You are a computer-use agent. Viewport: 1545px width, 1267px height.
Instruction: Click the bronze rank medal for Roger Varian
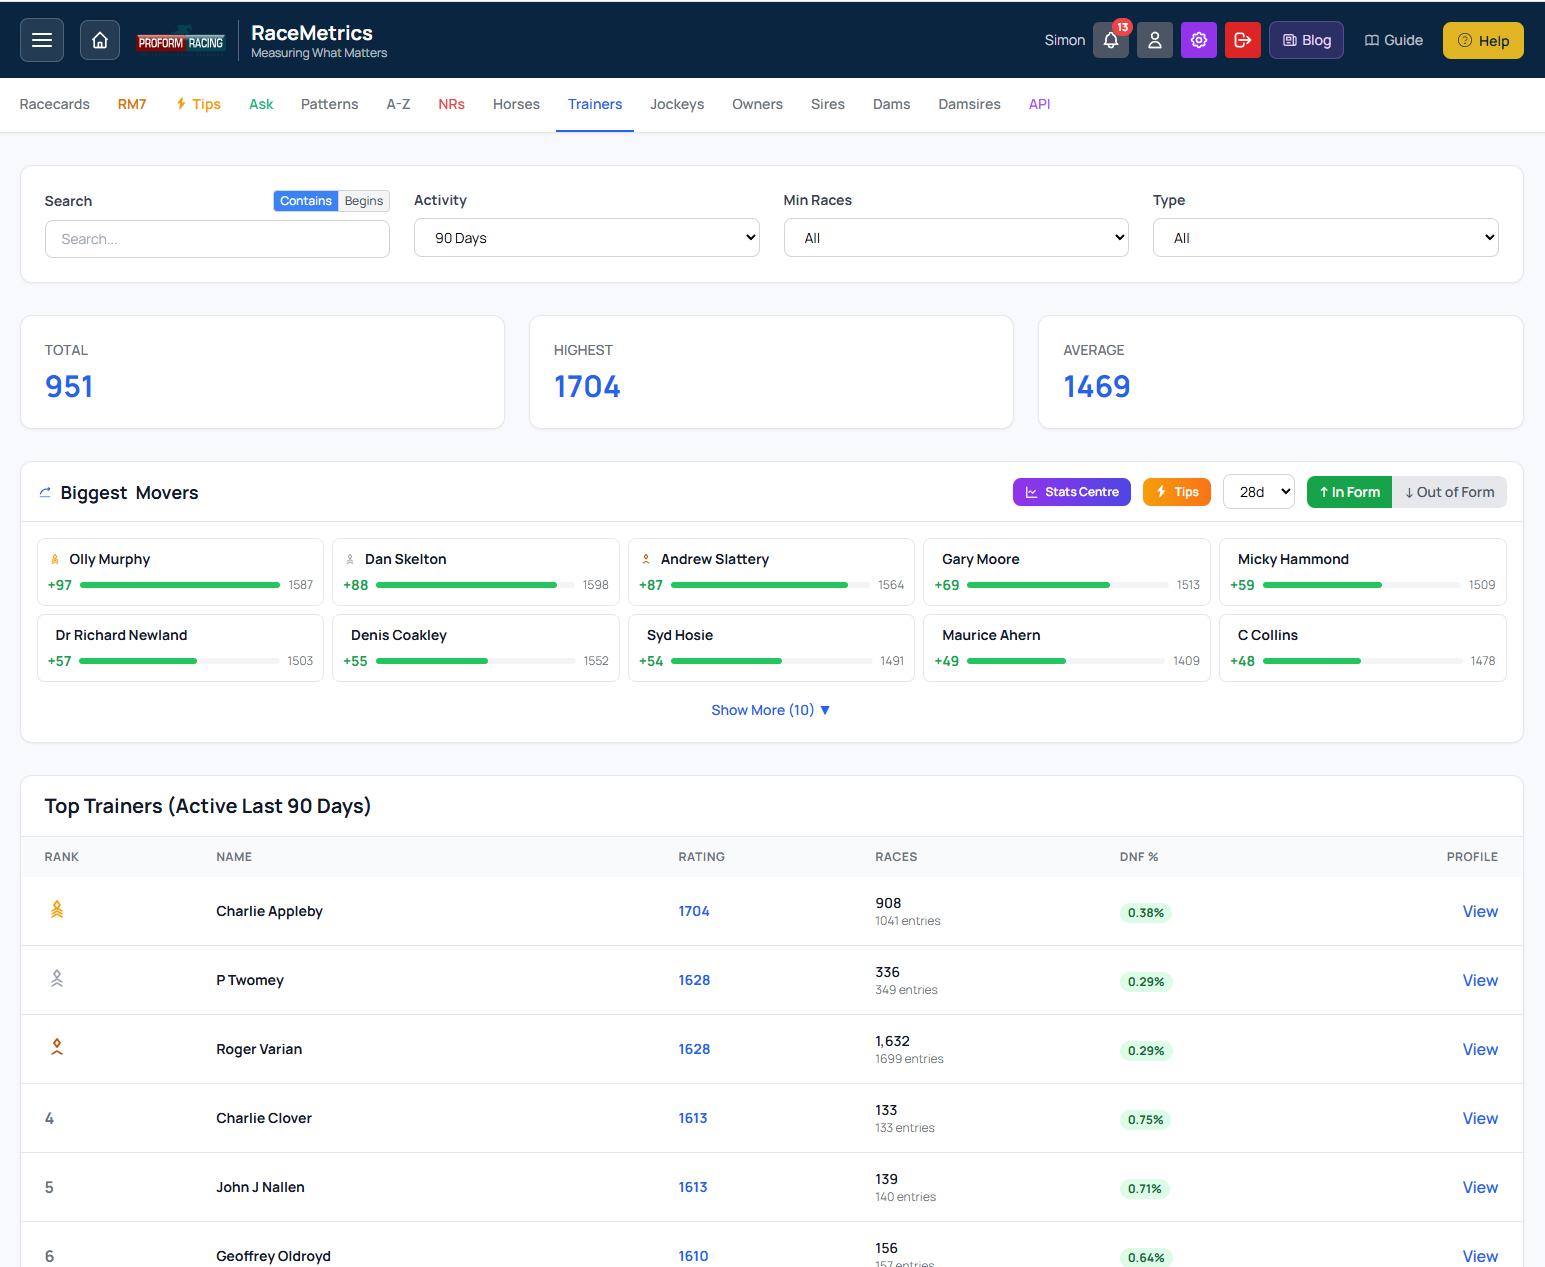pos(57,1048)
